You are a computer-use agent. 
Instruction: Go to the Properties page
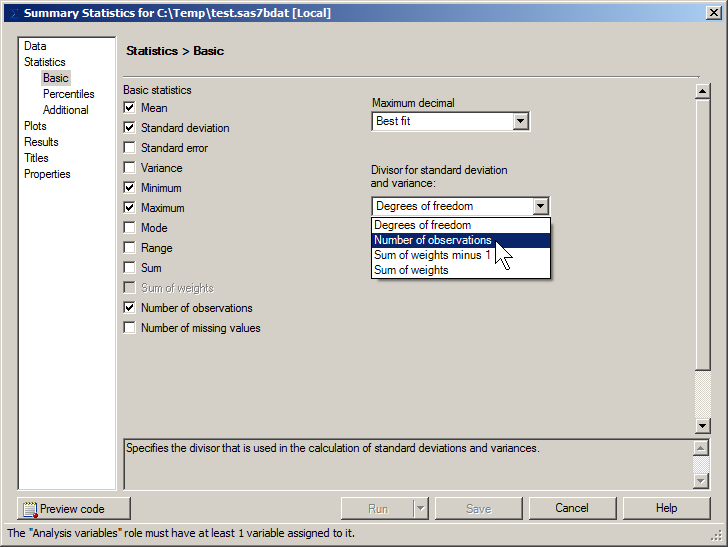pos(47,174)
